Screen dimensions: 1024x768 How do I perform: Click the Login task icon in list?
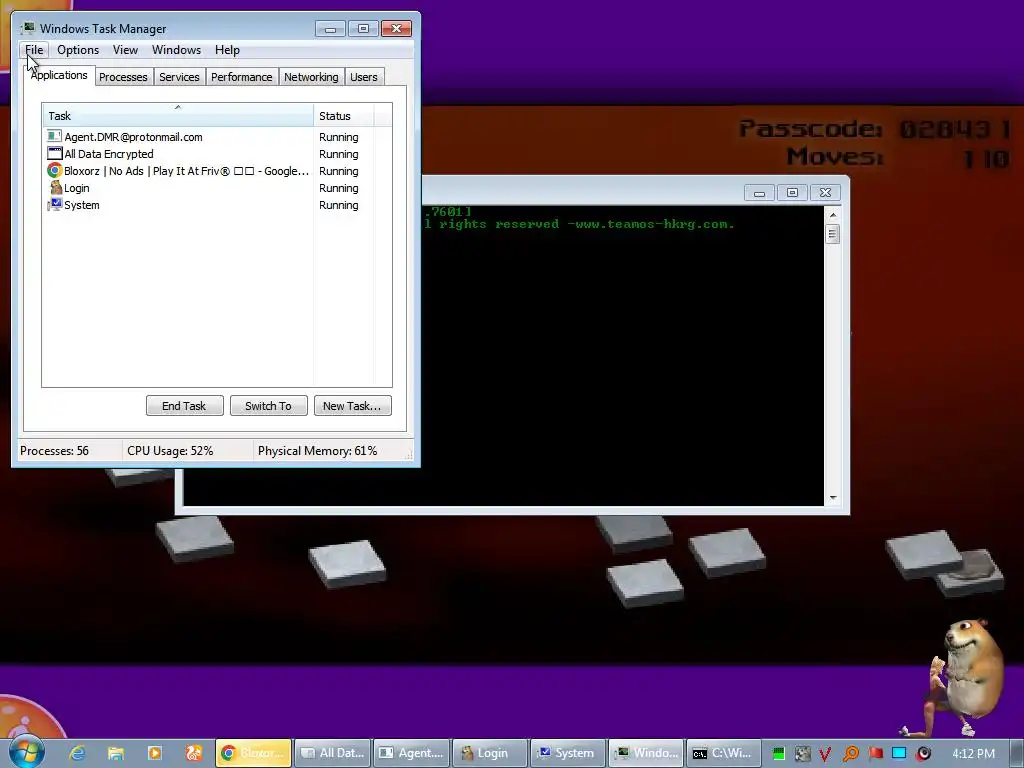tap(56, 187)
